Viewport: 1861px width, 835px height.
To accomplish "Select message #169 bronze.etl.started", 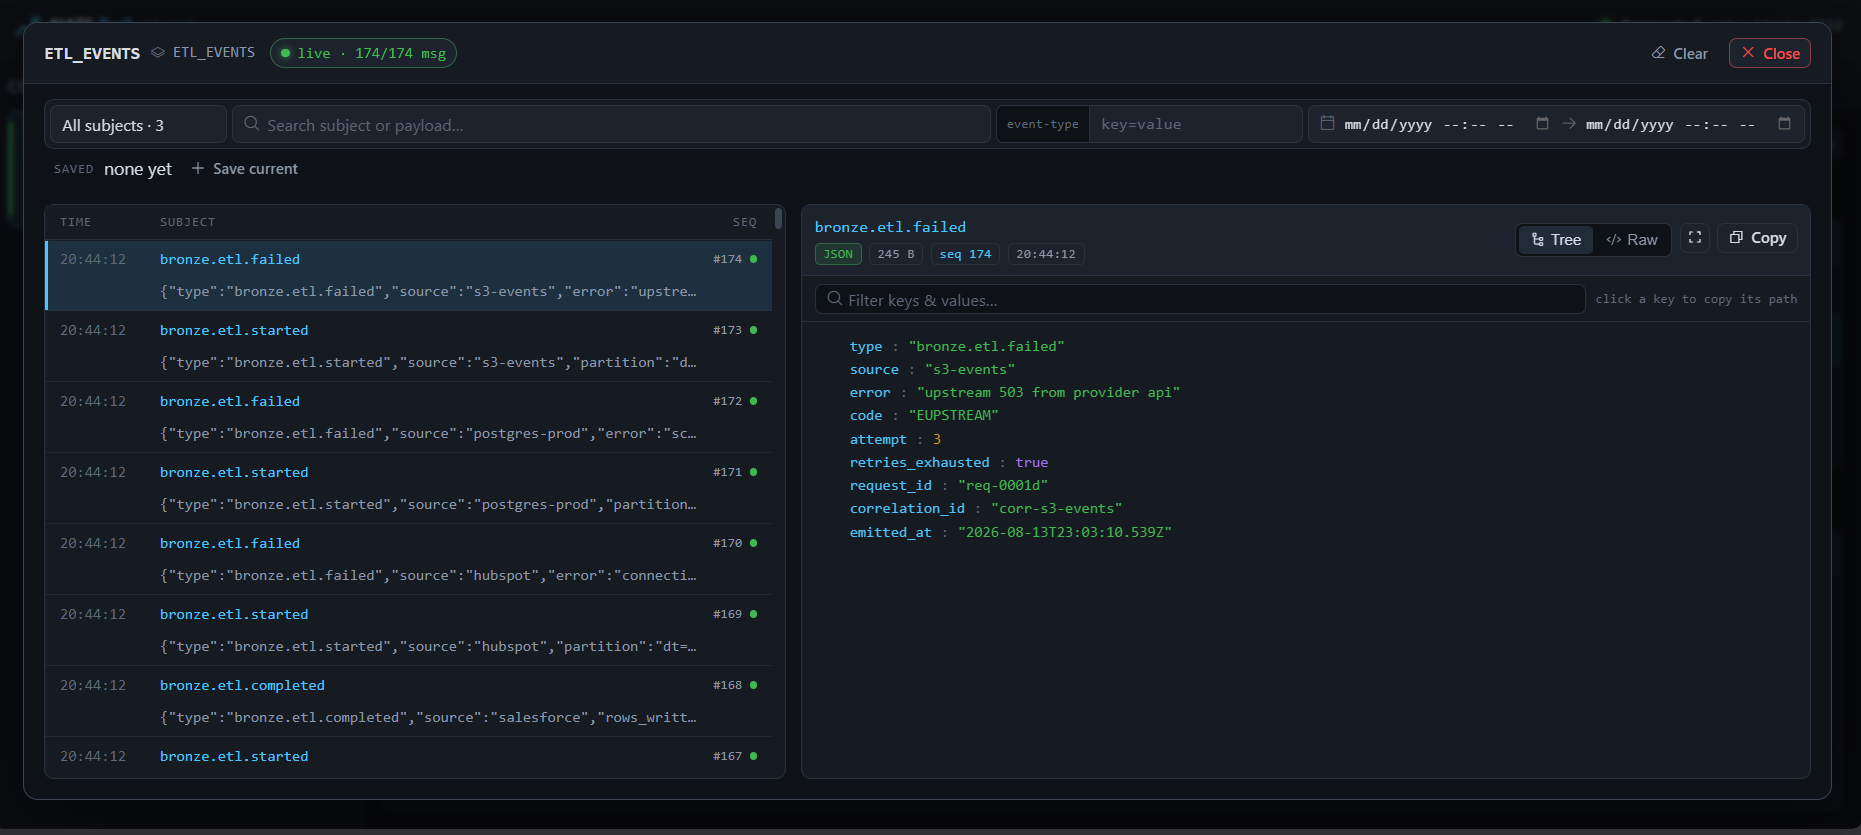I will click(x=408, y=630).
